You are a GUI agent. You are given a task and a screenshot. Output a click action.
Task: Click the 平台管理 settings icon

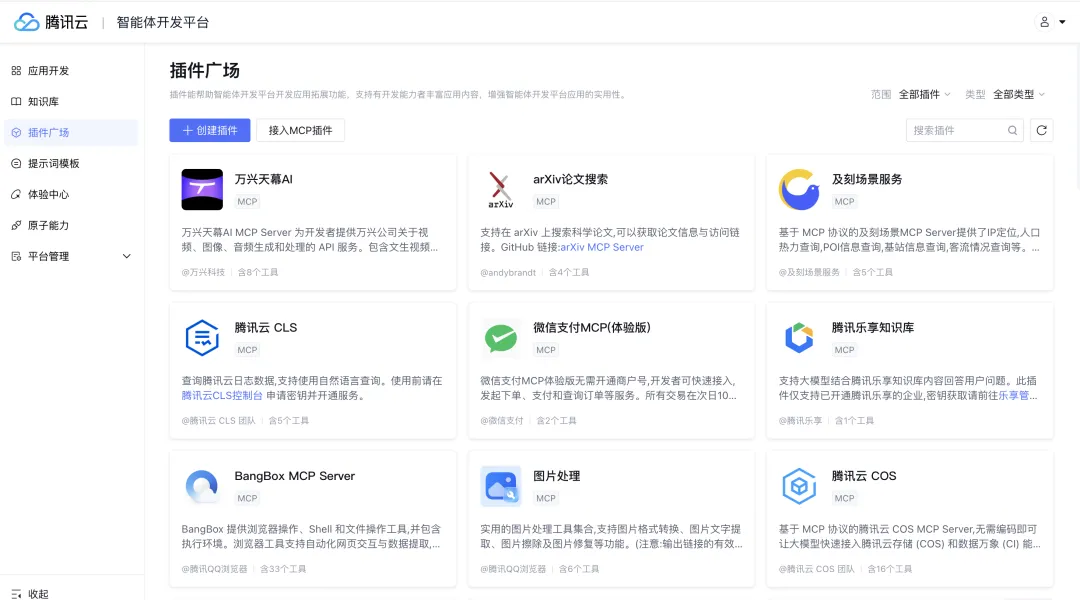[x=16, y=256]
